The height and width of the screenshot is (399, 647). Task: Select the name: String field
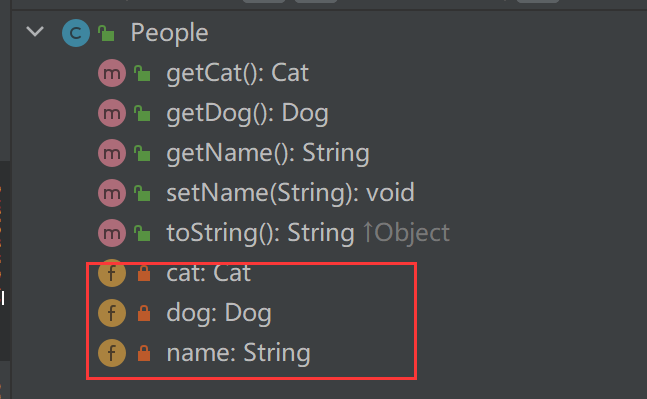point(238,353)
